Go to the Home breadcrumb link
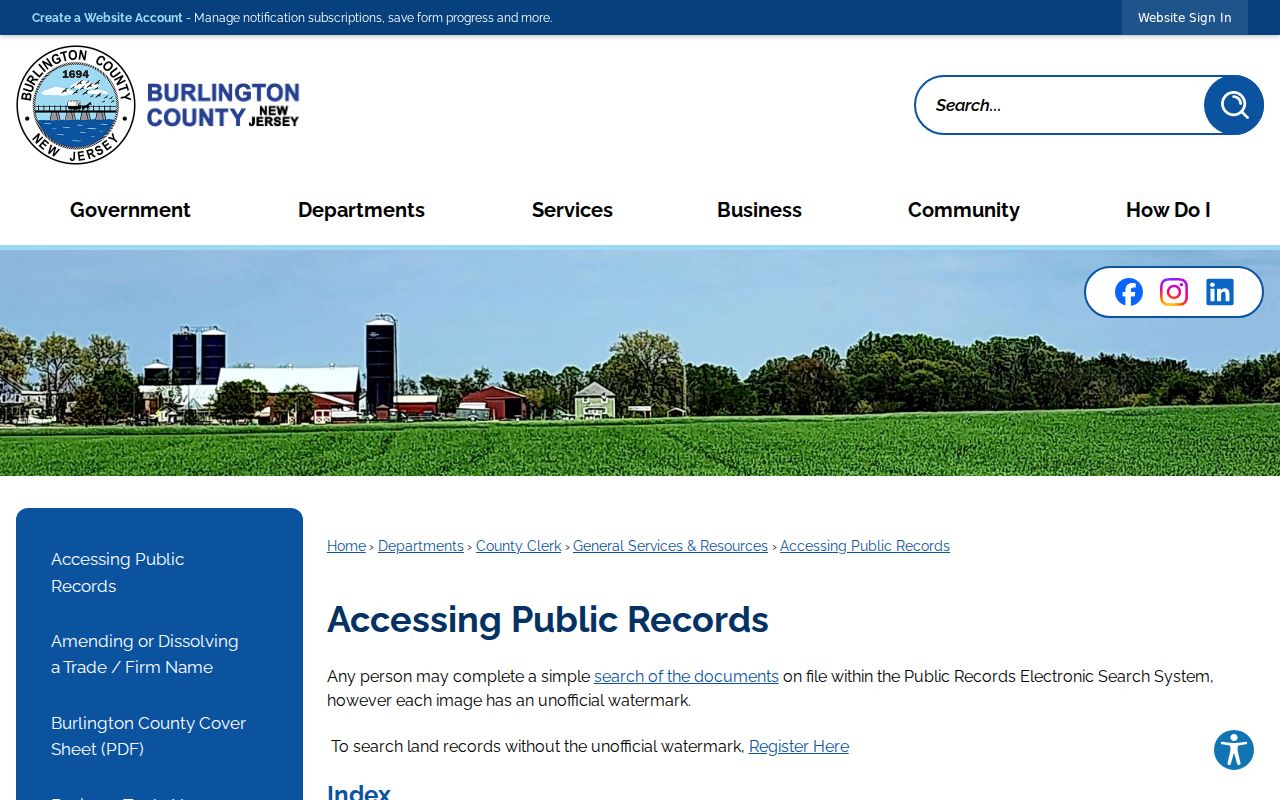Viewport: 1280px width, 800px height. pos(346,546)
